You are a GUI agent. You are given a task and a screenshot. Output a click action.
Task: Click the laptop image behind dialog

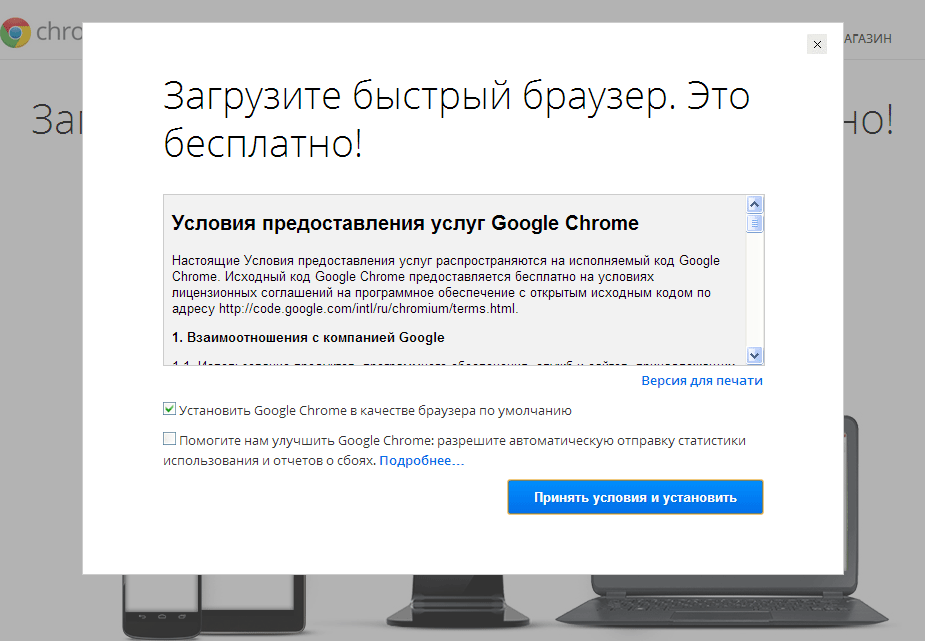pos(723,601)
